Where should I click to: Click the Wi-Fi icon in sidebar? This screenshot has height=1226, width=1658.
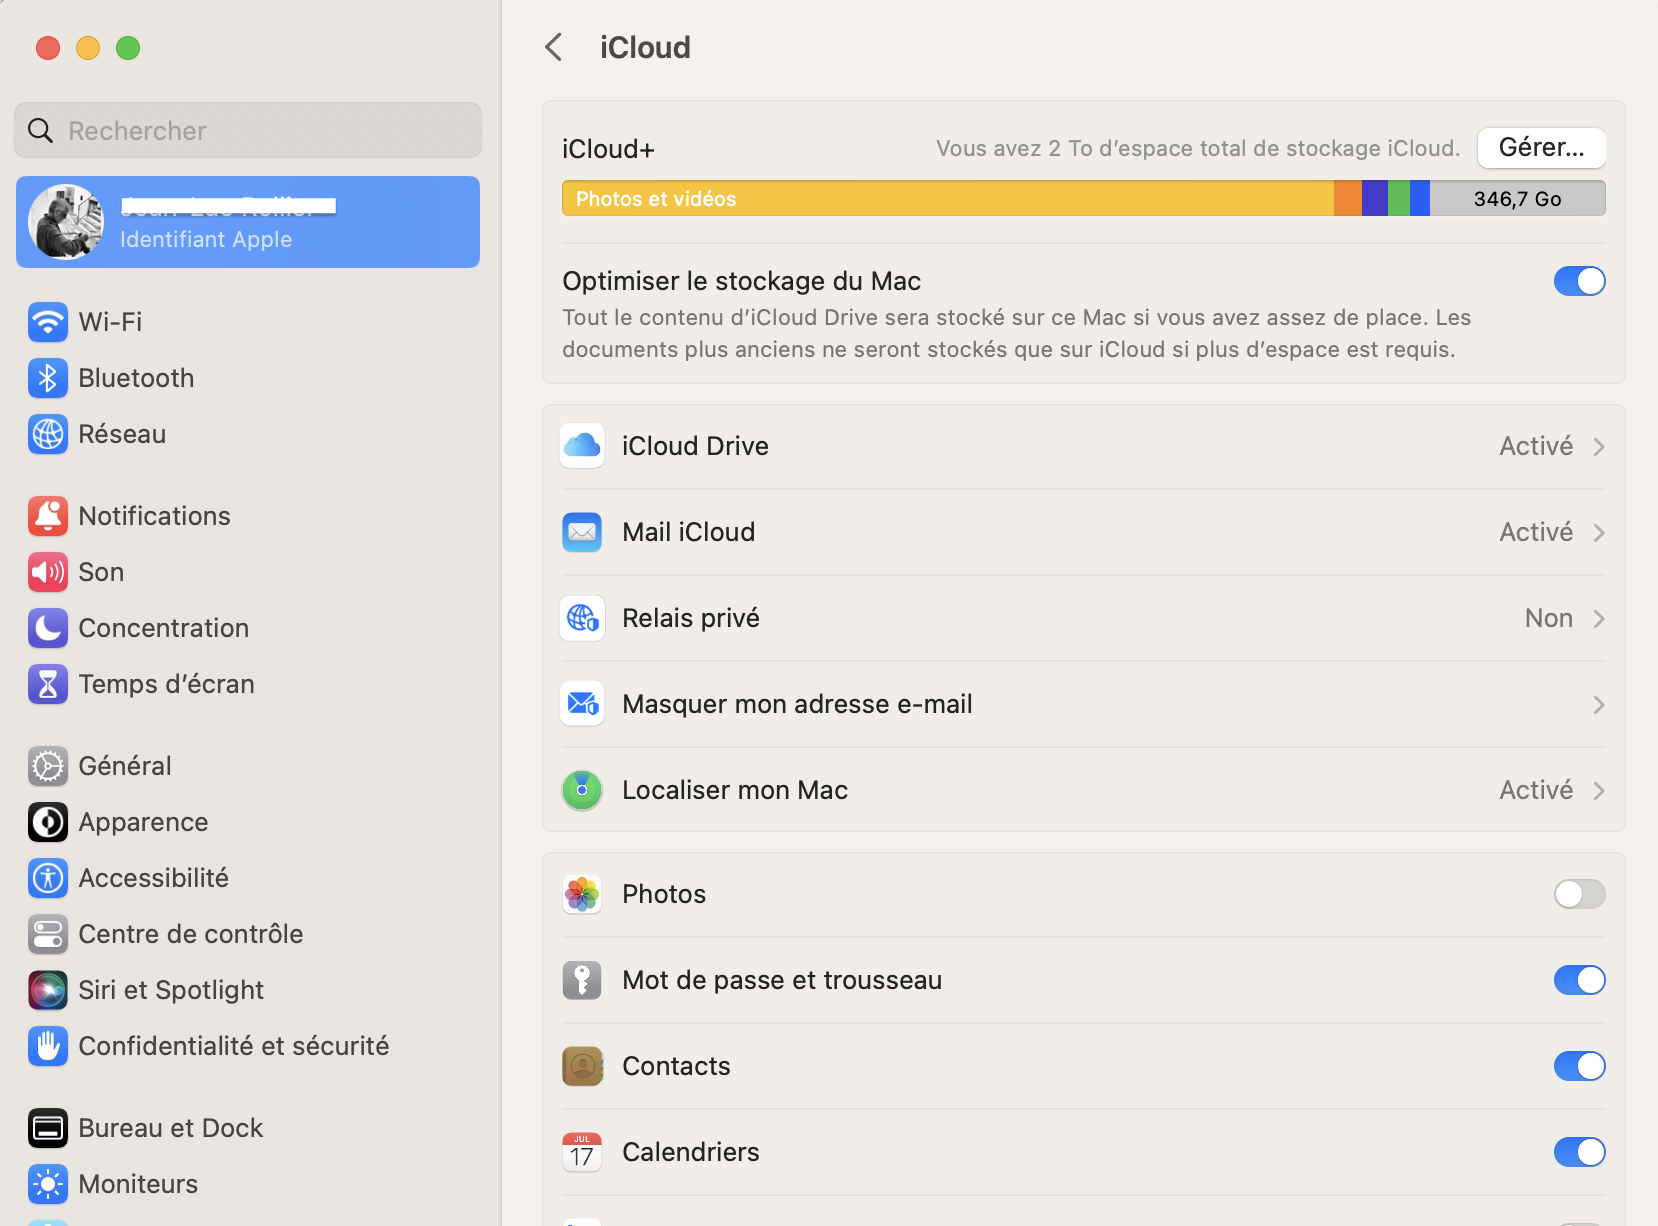(47, 322)
